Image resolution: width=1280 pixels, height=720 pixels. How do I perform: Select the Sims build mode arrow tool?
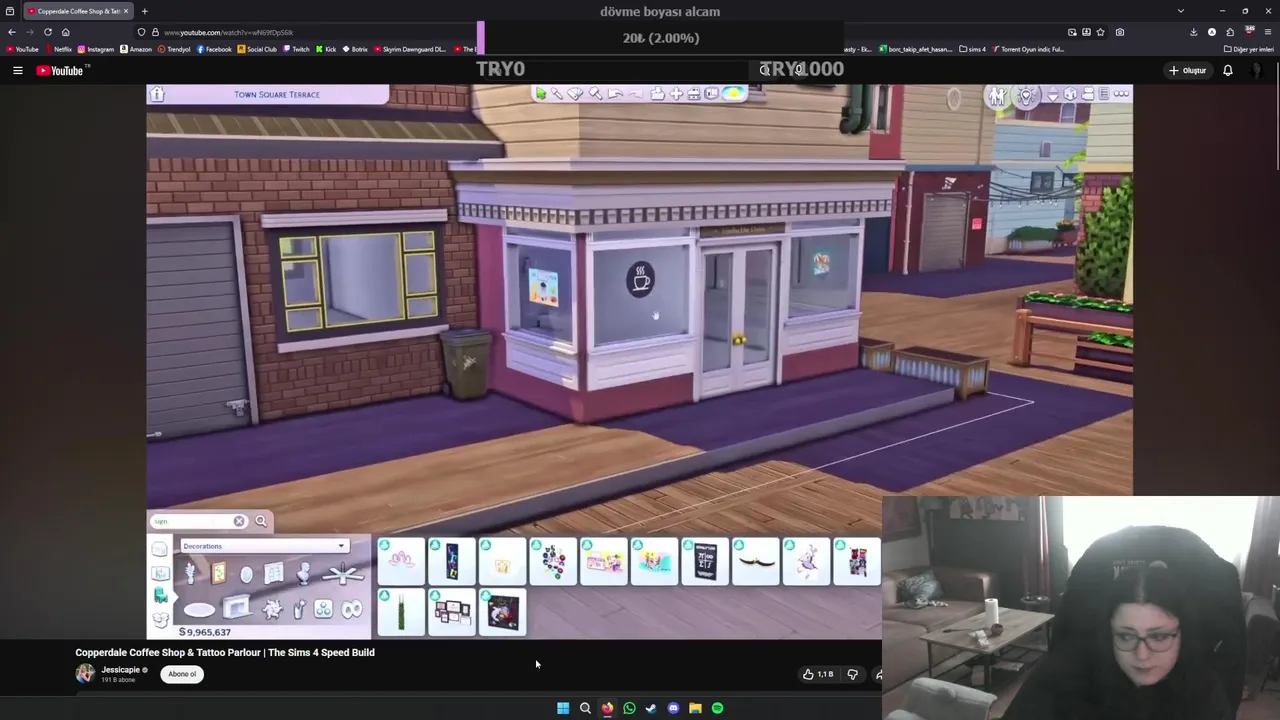541,93
